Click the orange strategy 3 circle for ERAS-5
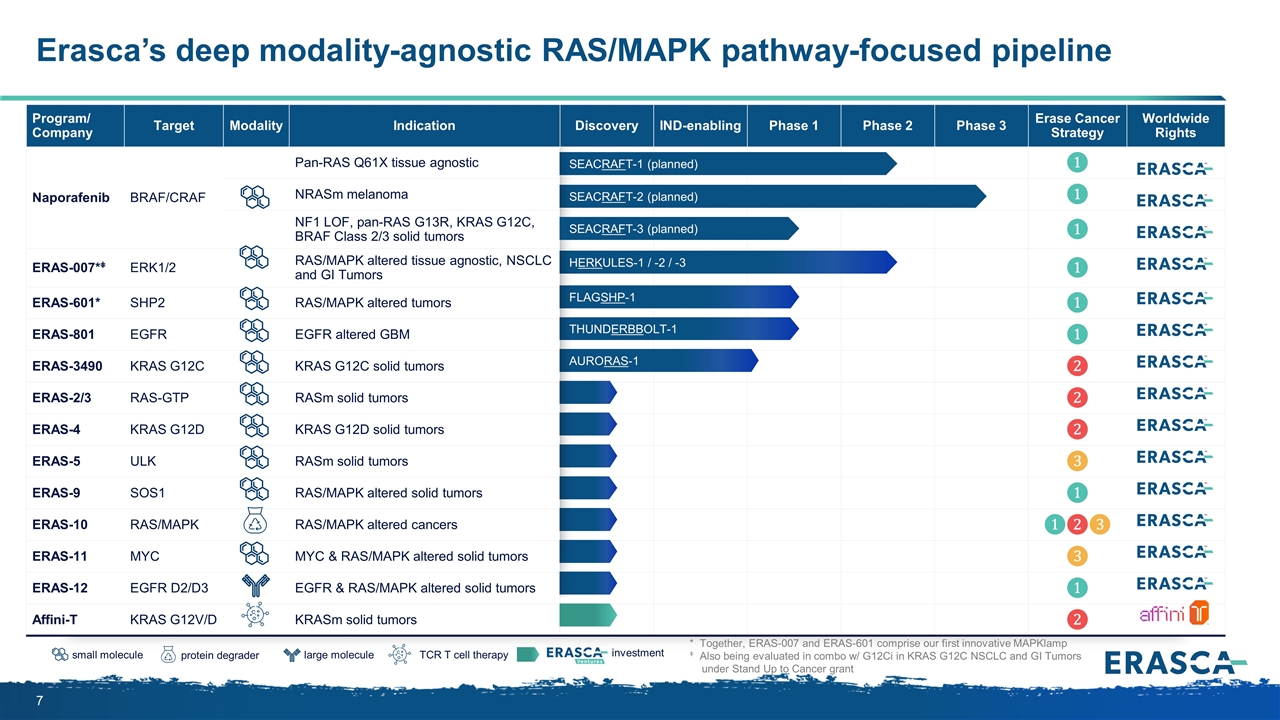1280x720 pixels. [1076, 461]
